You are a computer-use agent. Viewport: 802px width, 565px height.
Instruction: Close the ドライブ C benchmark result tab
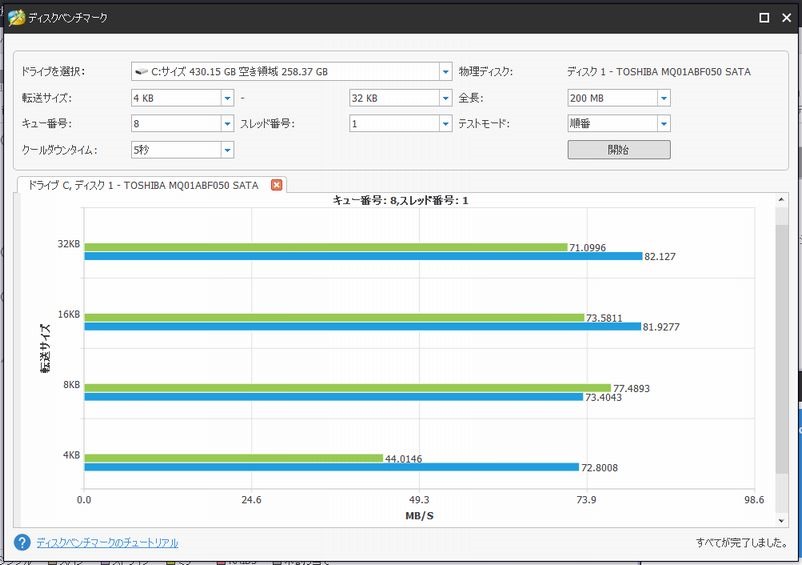tap(277, 185)
